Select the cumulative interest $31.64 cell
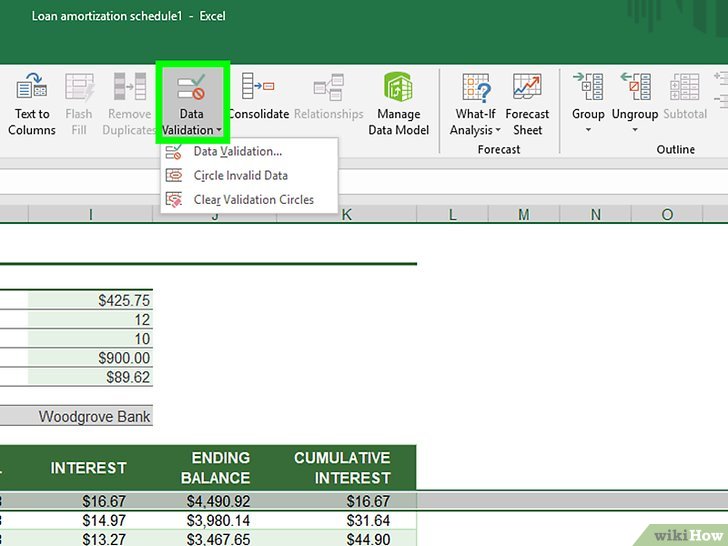Viewport: 728px width, 546px height. (x=347, y=520)
